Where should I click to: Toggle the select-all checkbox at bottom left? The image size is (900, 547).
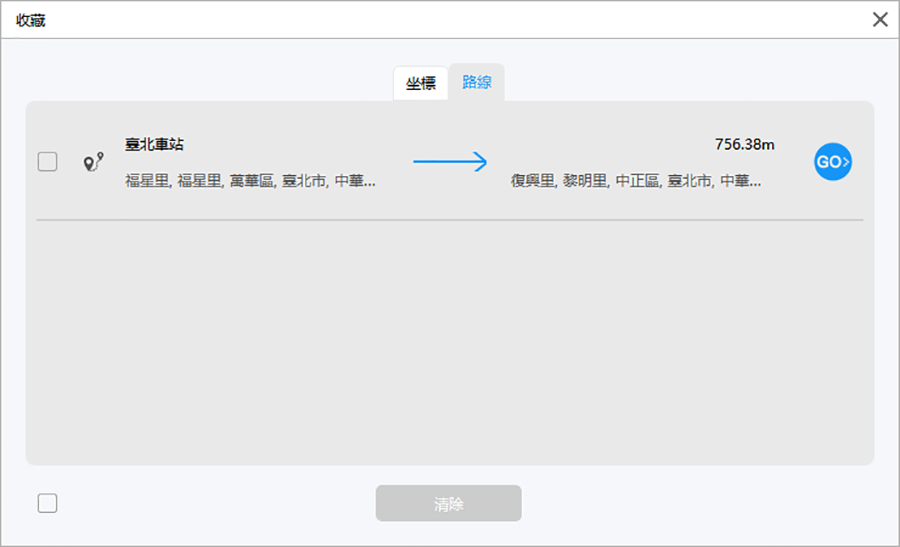pyautogui.click(x=47, y=503)
